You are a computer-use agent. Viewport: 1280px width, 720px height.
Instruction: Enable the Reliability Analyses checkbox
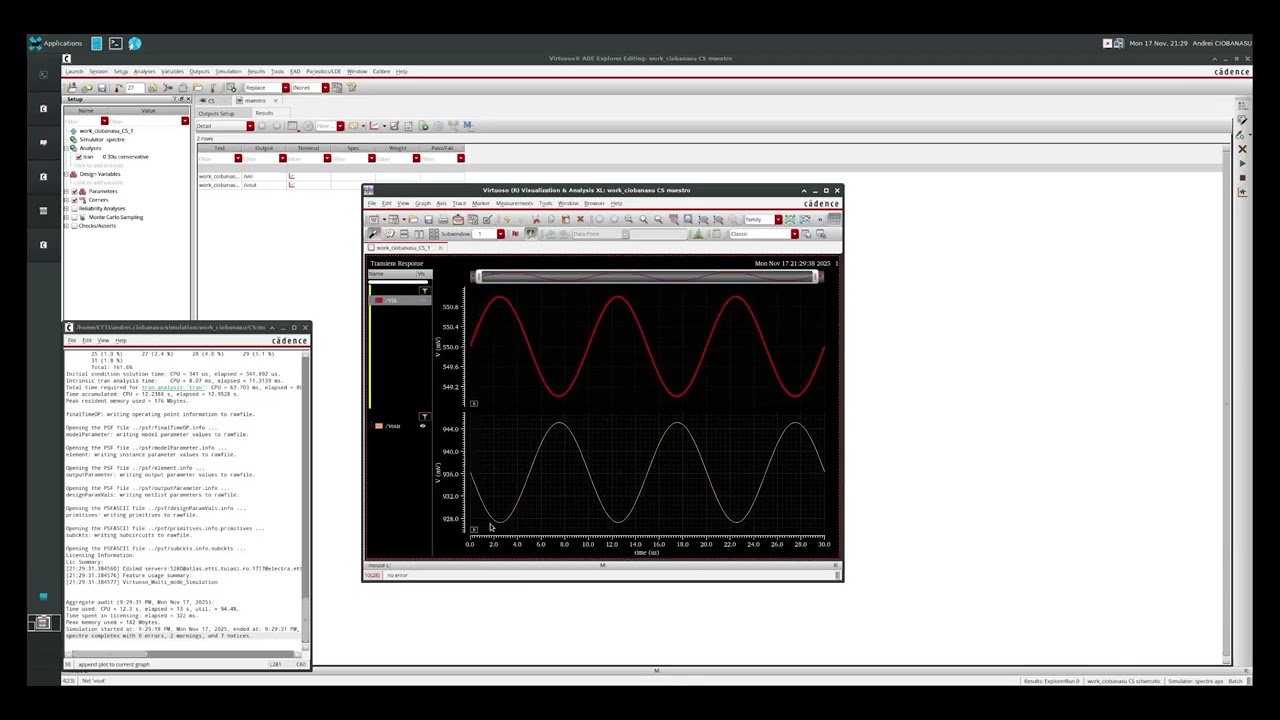click(x=74, y=208)
